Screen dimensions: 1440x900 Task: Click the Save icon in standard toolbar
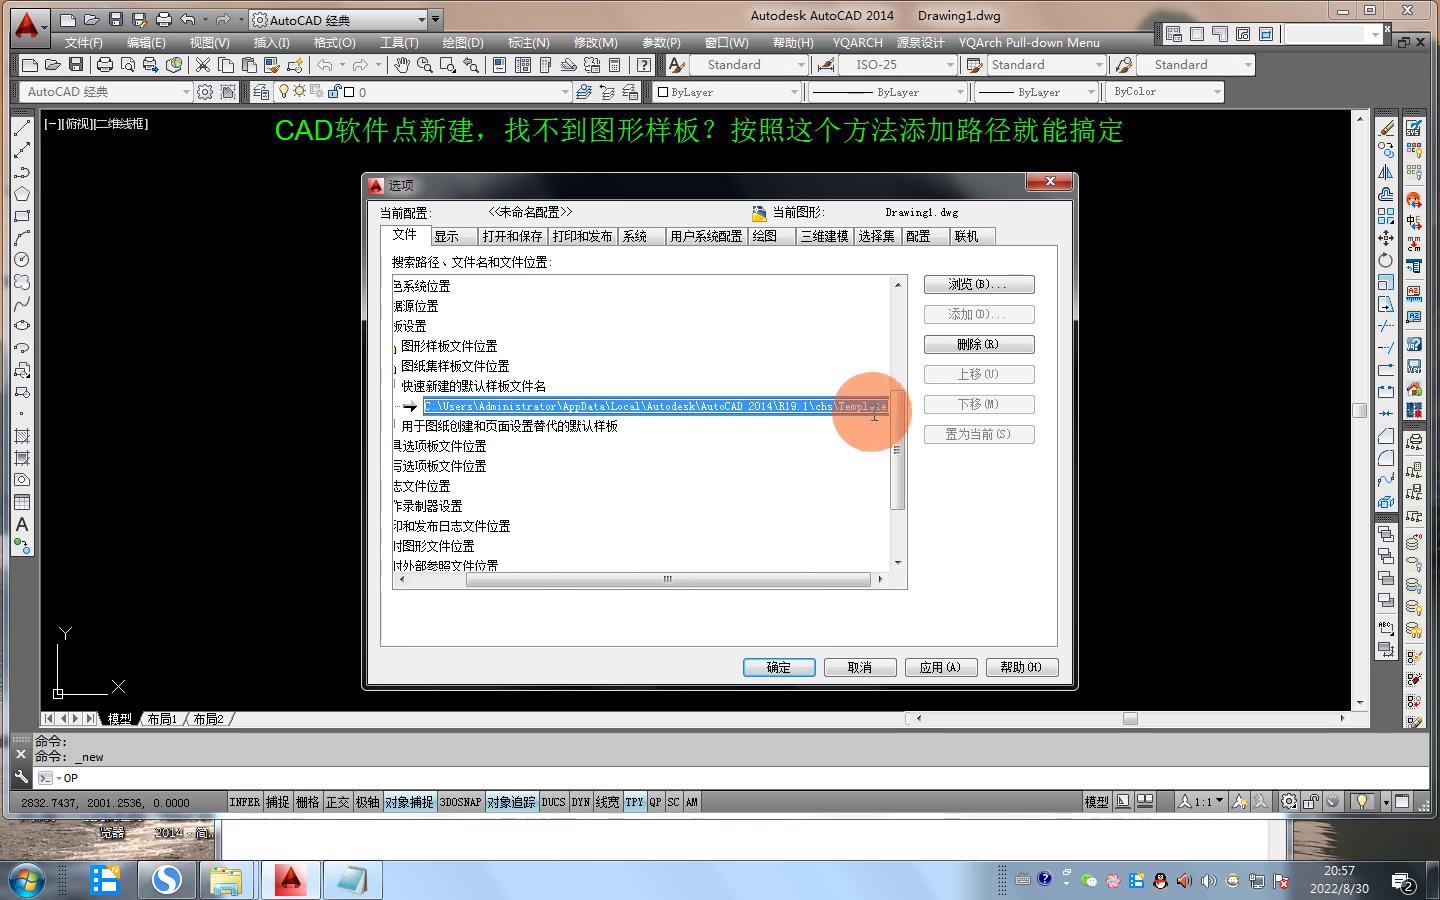tap(75, 65)
